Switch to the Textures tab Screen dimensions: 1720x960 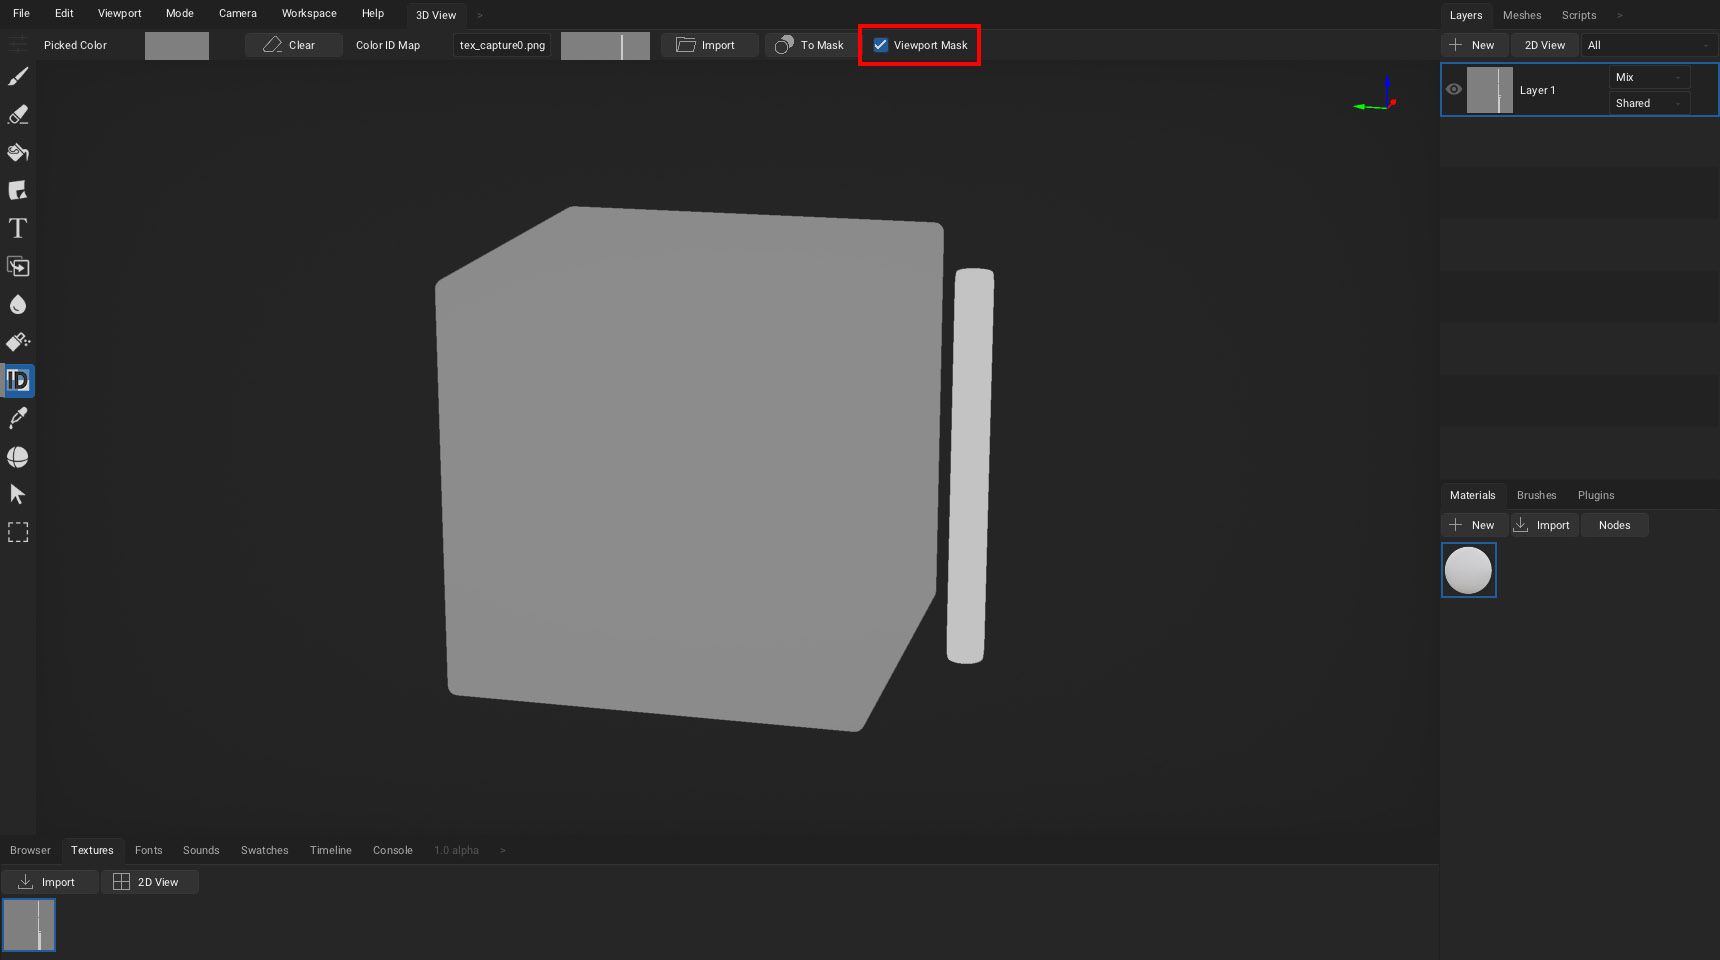click(92, 850)
